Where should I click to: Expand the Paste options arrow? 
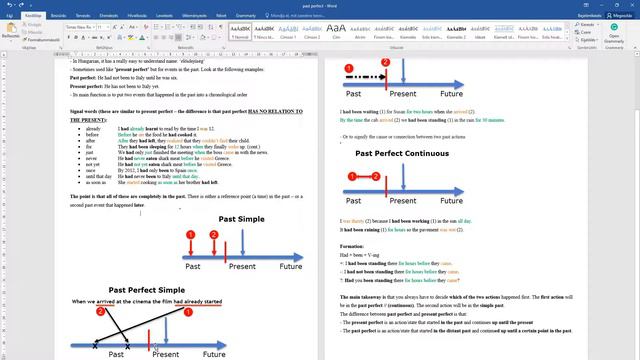(11, 40)
